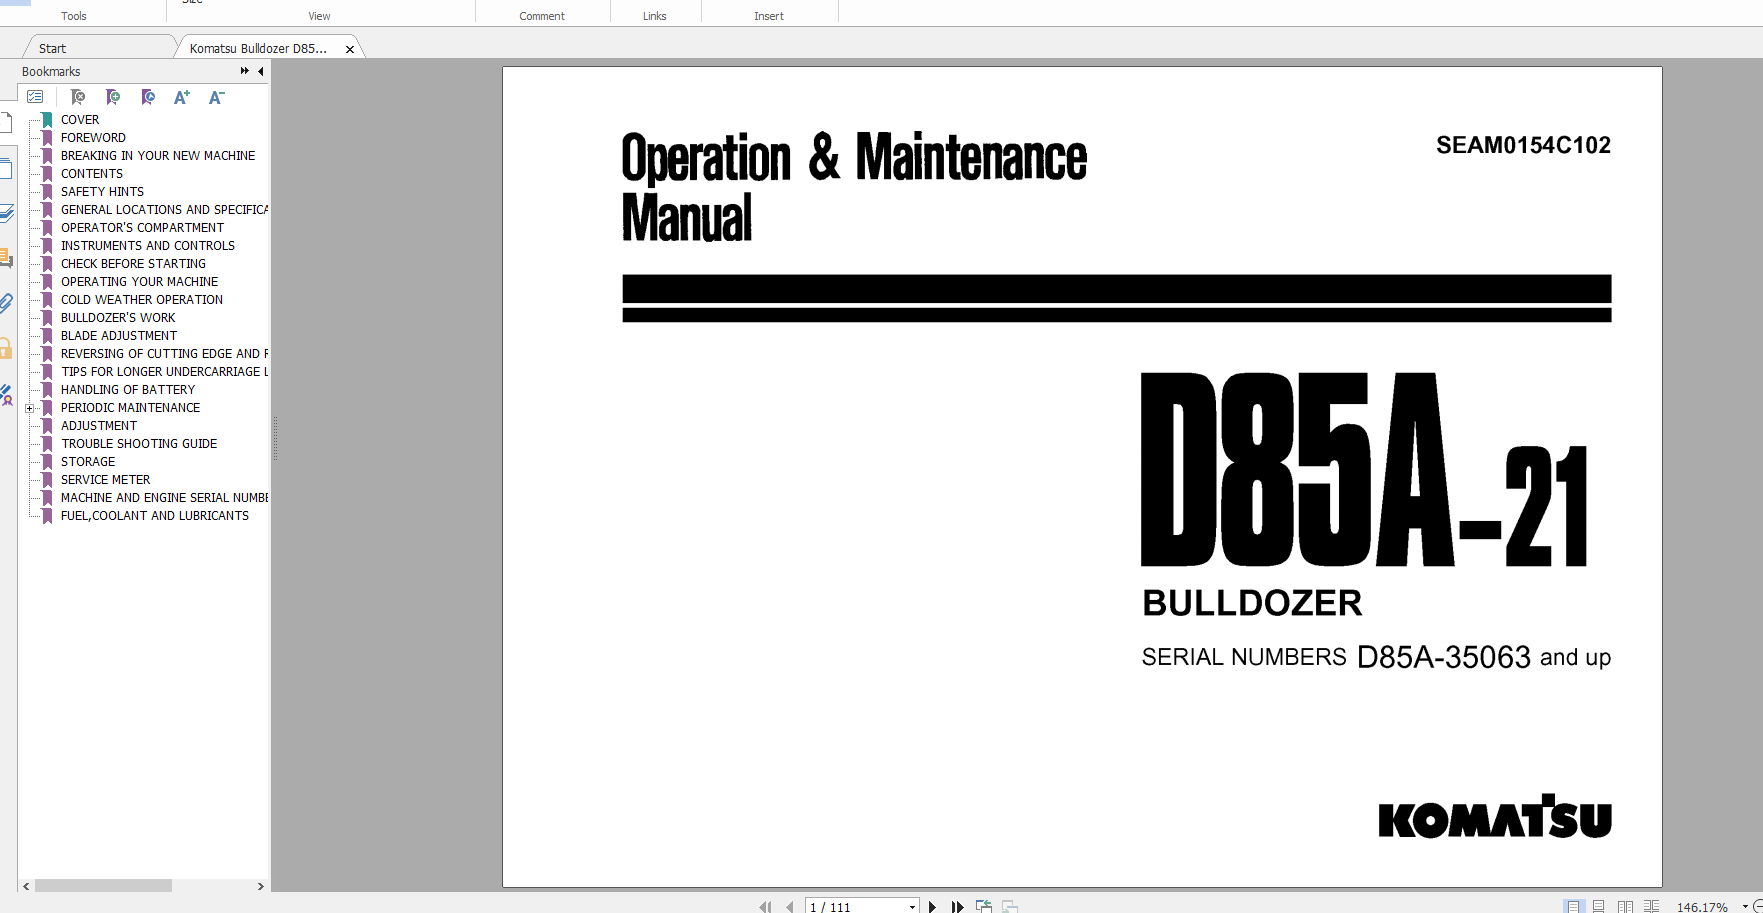Viewport: 1763px width, 913px height.
Task: Decrease bookmark text size with A- icon
Action: 215,97
